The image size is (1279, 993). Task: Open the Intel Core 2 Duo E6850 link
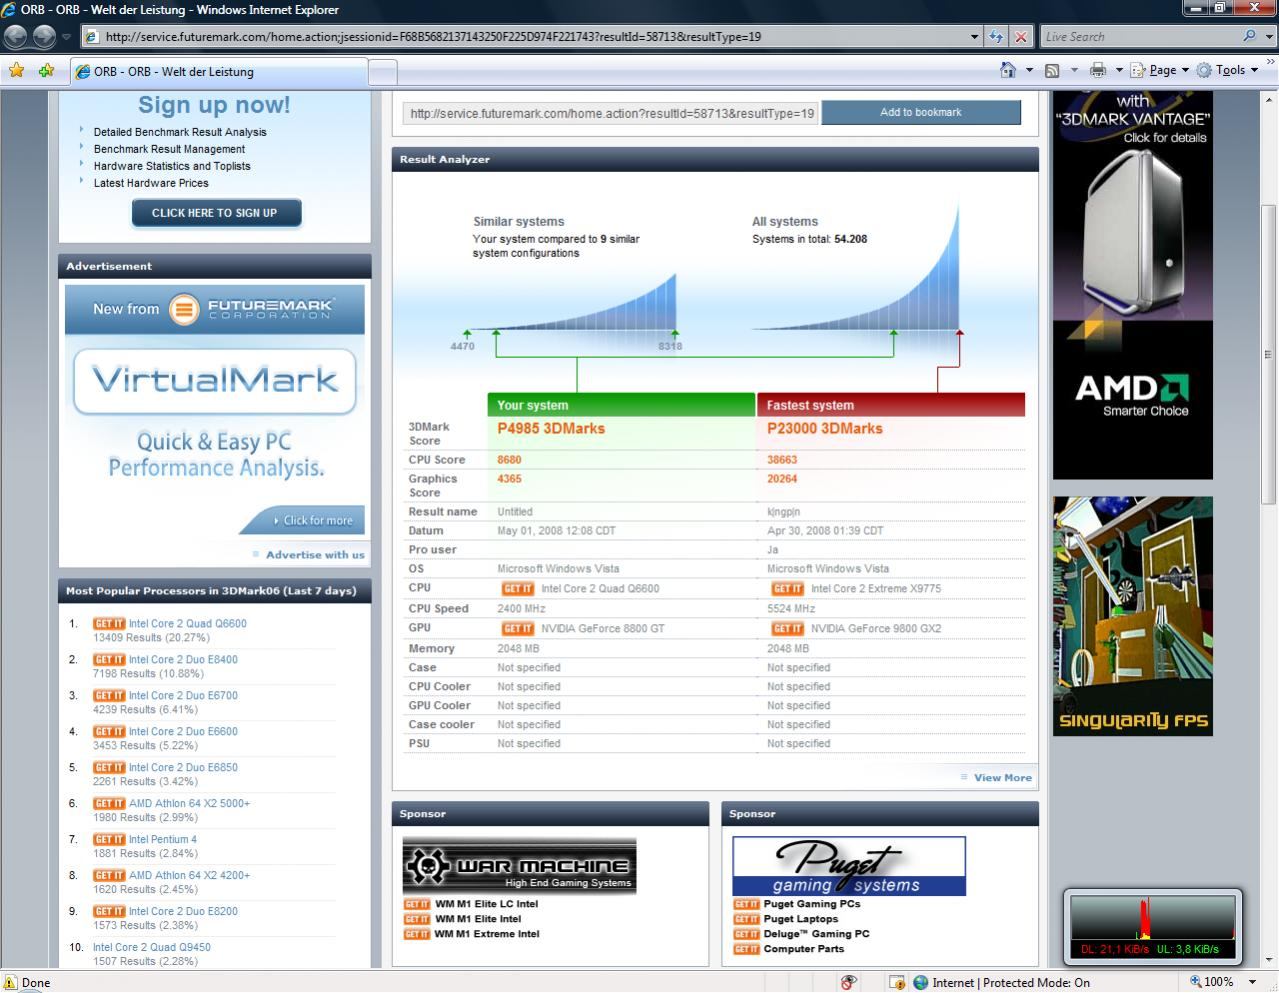tap(183, 768)
